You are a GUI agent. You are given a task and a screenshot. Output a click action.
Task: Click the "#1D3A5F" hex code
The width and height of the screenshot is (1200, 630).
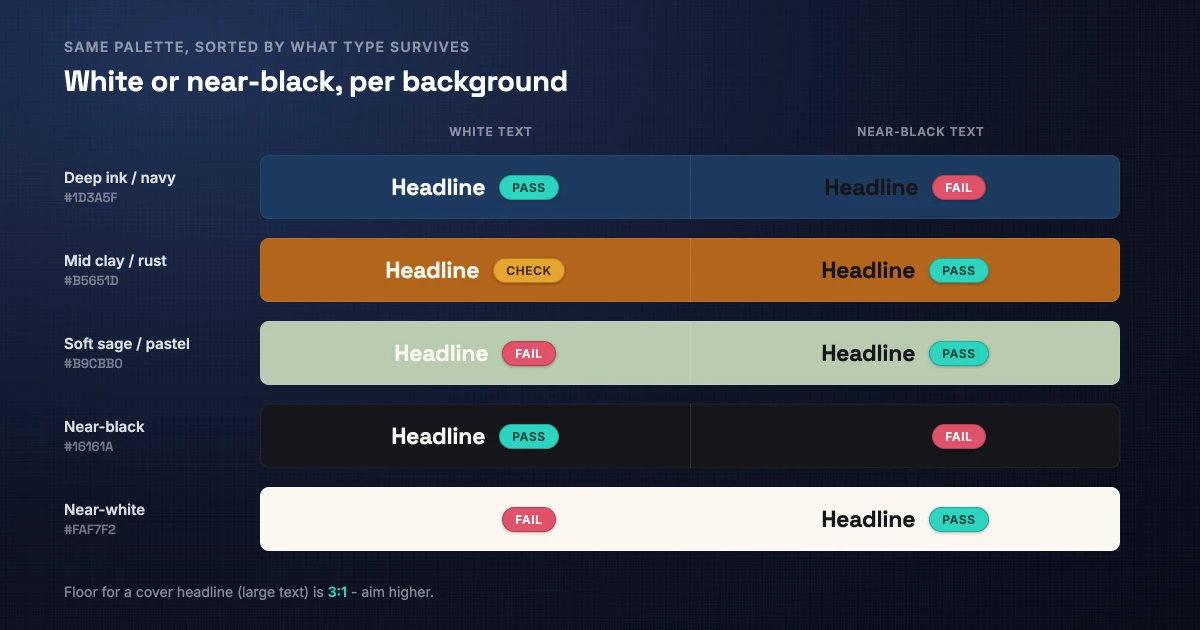(90, 198)
